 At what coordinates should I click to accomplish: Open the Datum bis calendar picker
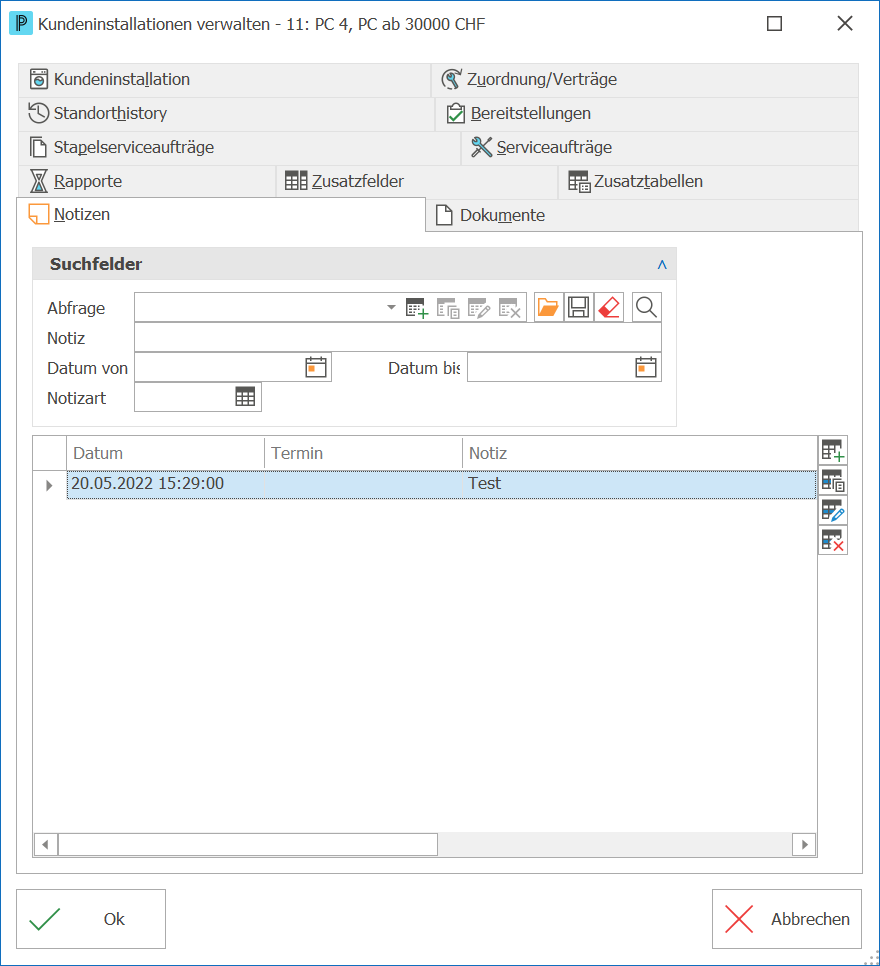point(646,367)
